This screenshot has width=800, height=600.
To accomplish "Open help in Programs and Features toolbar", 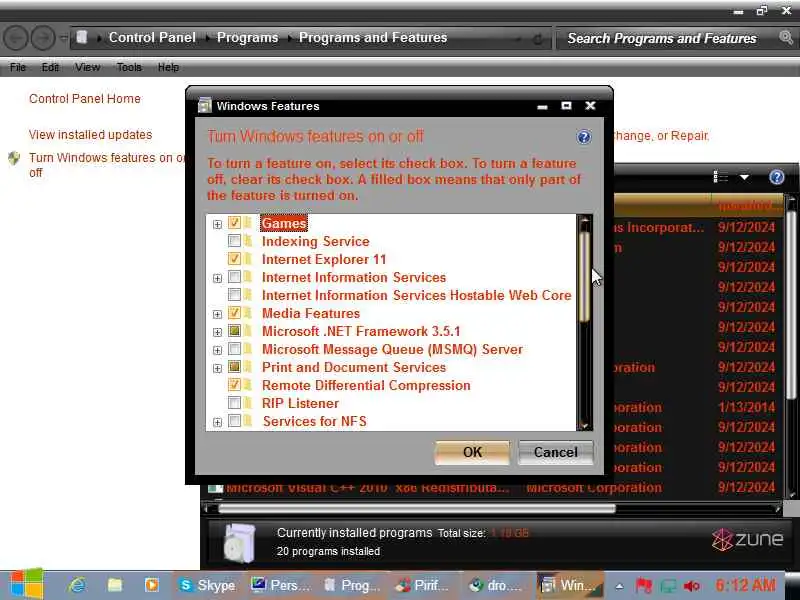I will tap(776, 177).
